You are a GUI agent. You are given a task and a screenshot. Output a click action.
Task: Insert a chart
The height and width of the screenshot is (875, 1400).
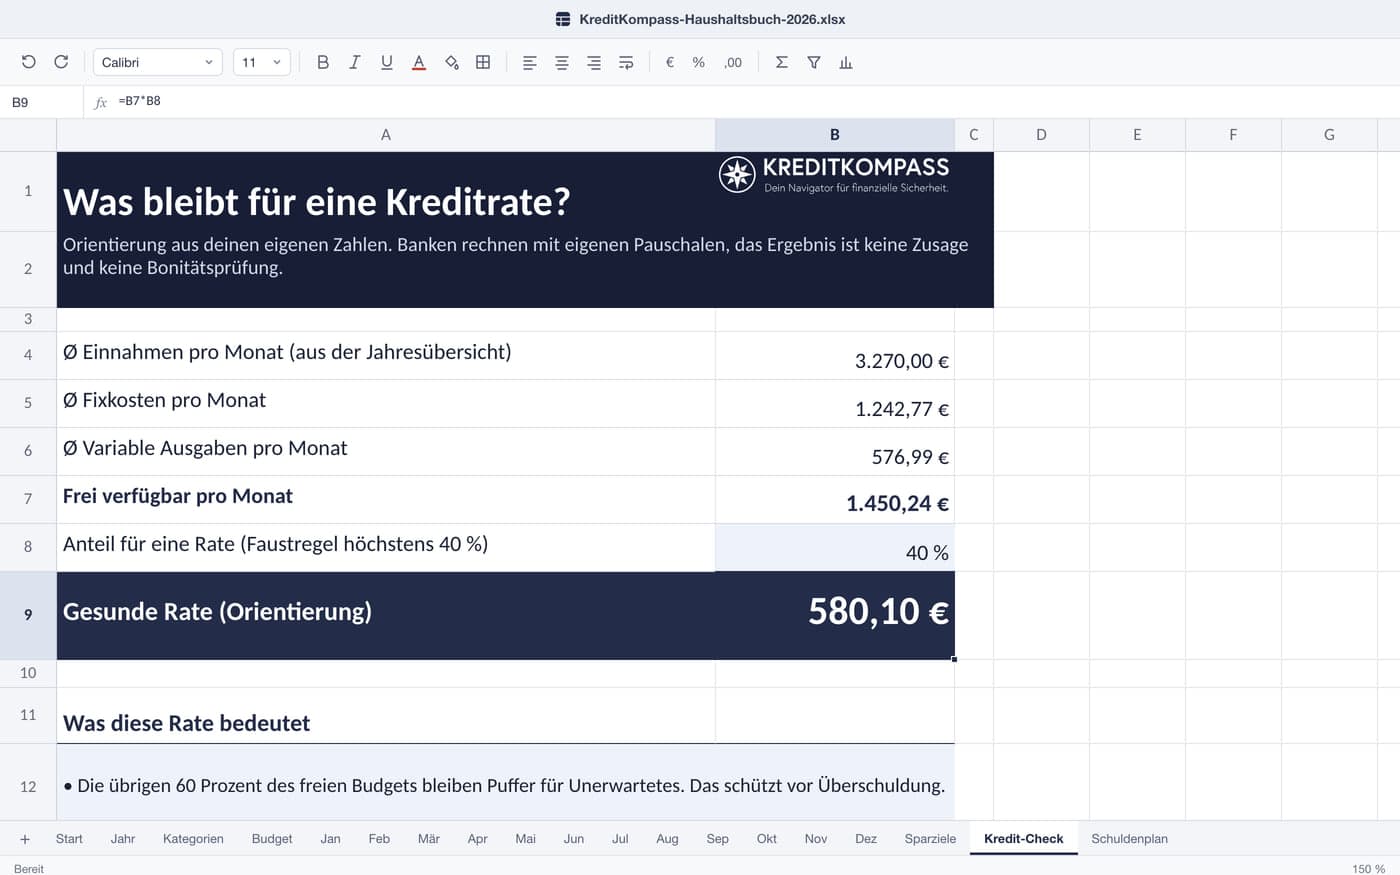click(x=846, y=62)
